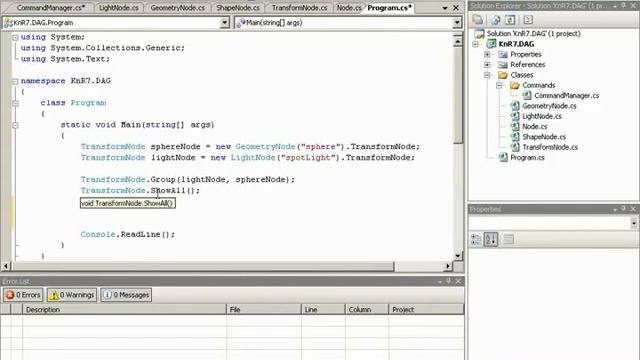Select Program.cs in Solution Explorer tree
Viewport: 640px width, 360px height.
527,158
